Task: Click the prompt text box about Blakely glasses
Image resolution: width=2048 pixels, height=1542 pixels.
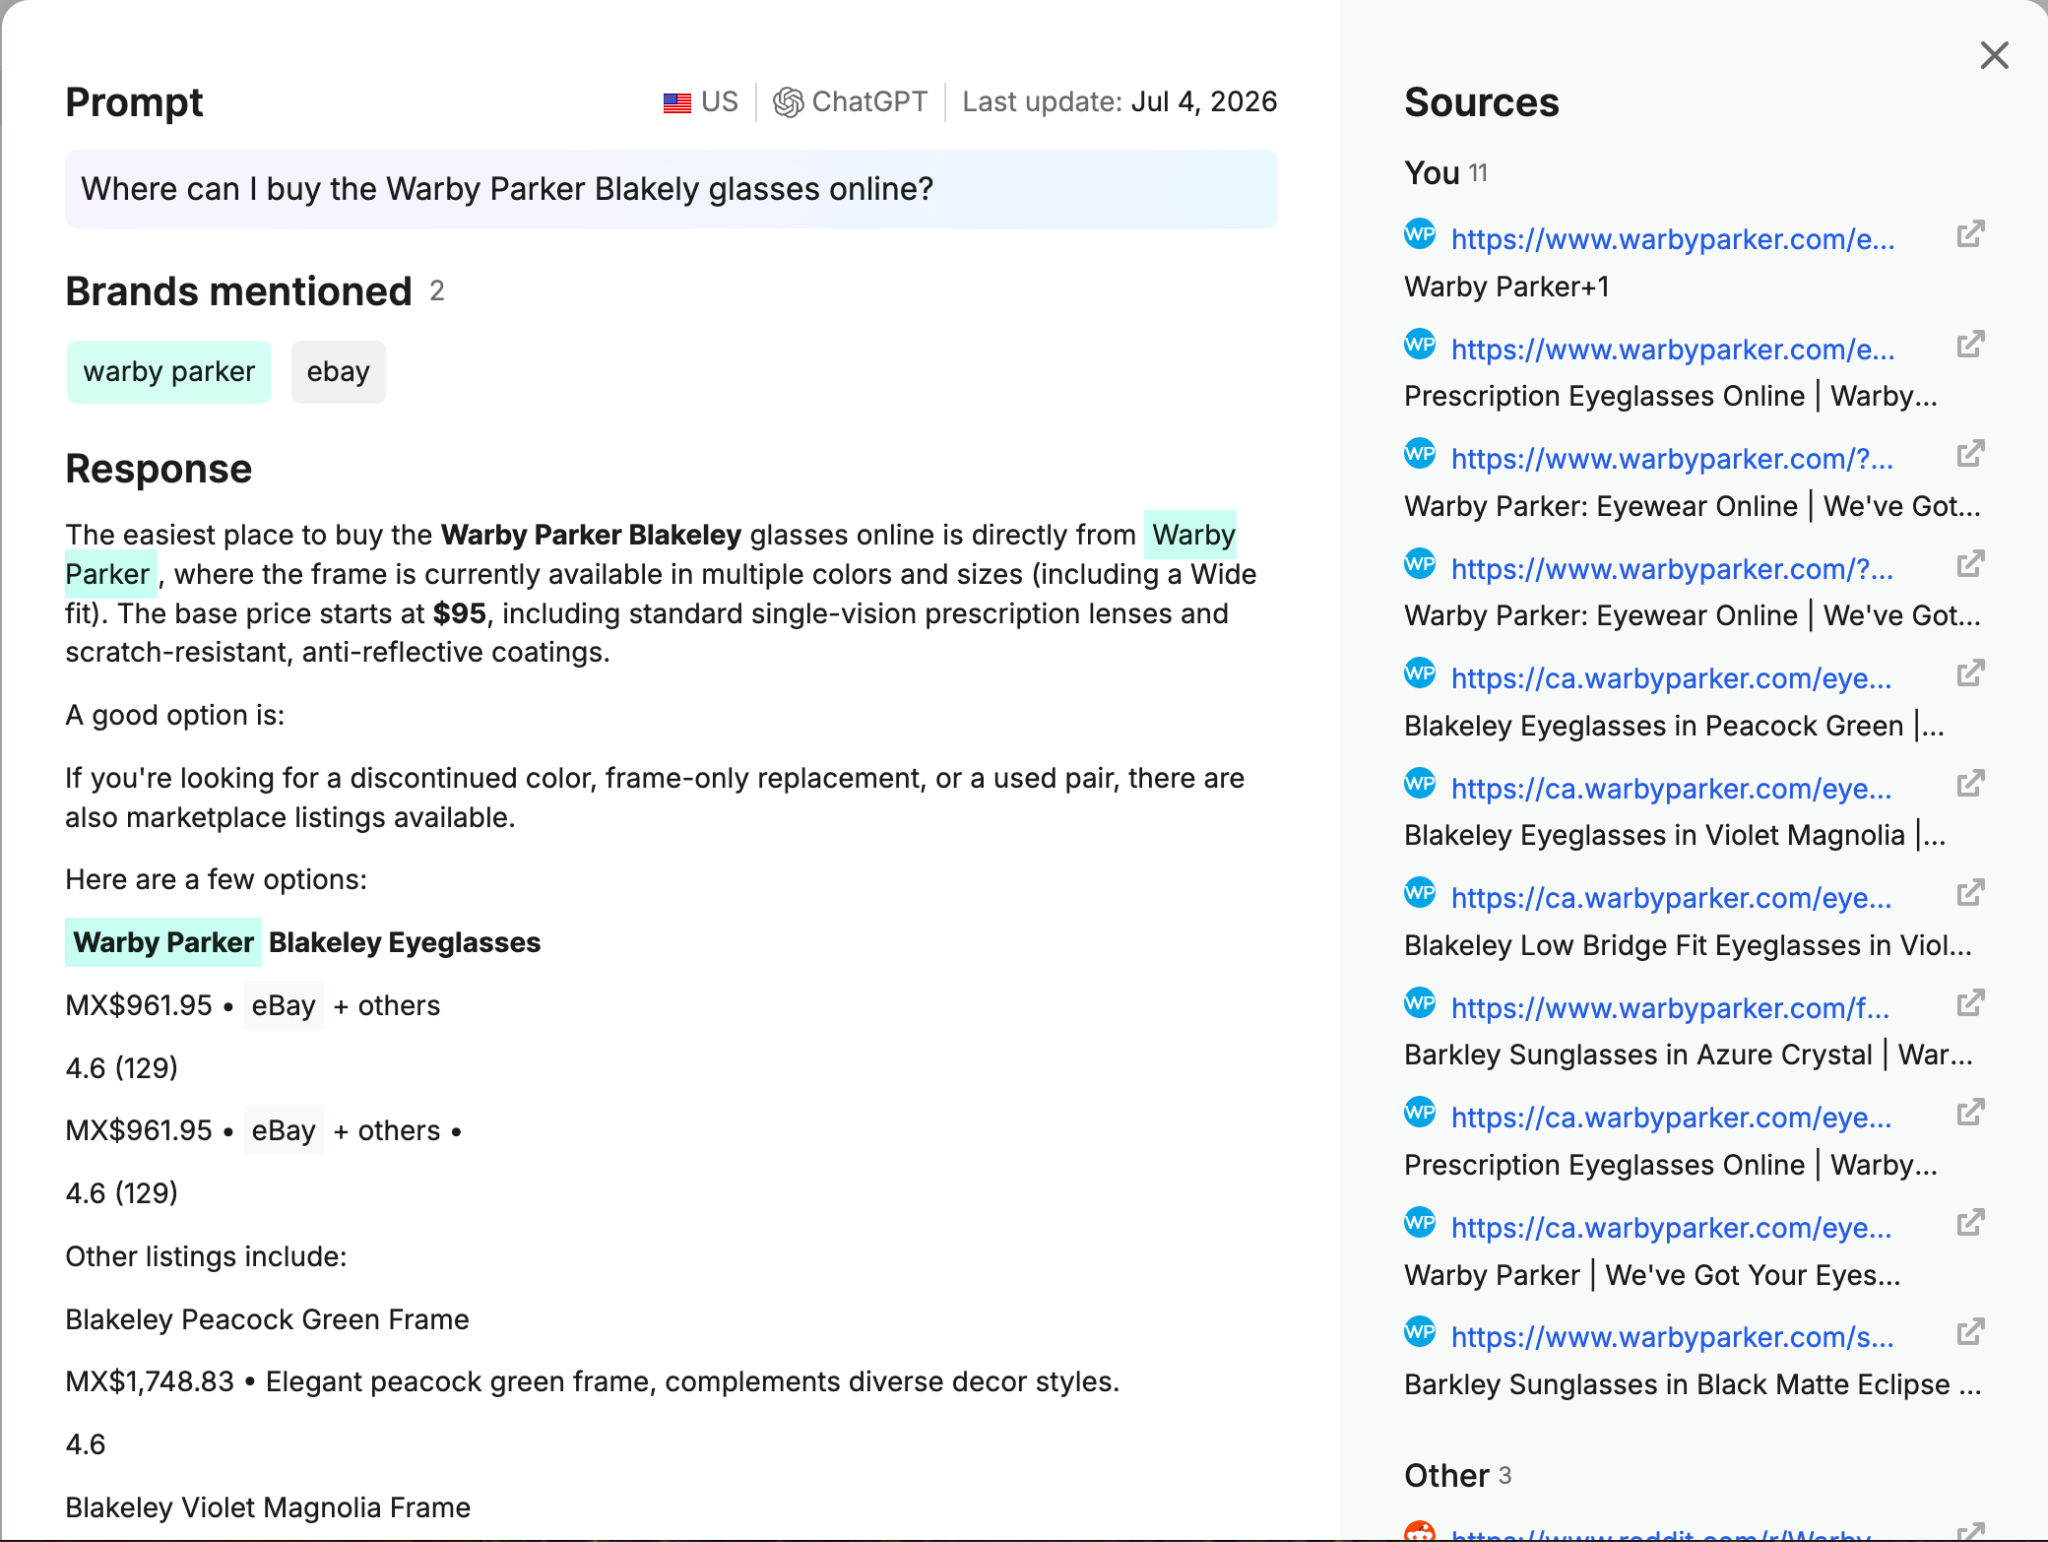Action: click(x=671, y=189)
